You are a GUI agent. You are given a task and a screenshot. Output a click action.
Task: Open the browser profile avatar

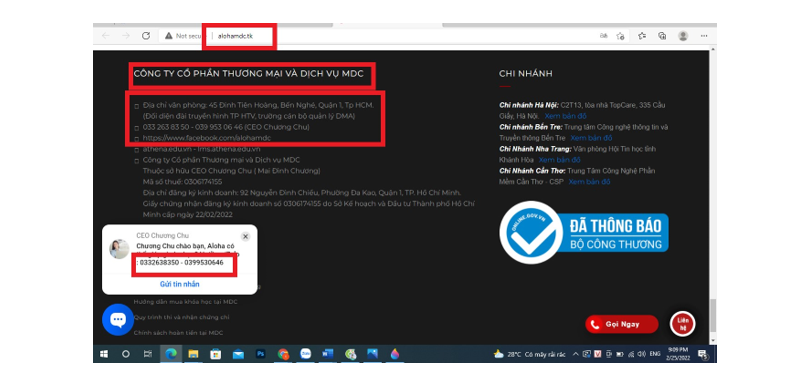click(683, 36)
